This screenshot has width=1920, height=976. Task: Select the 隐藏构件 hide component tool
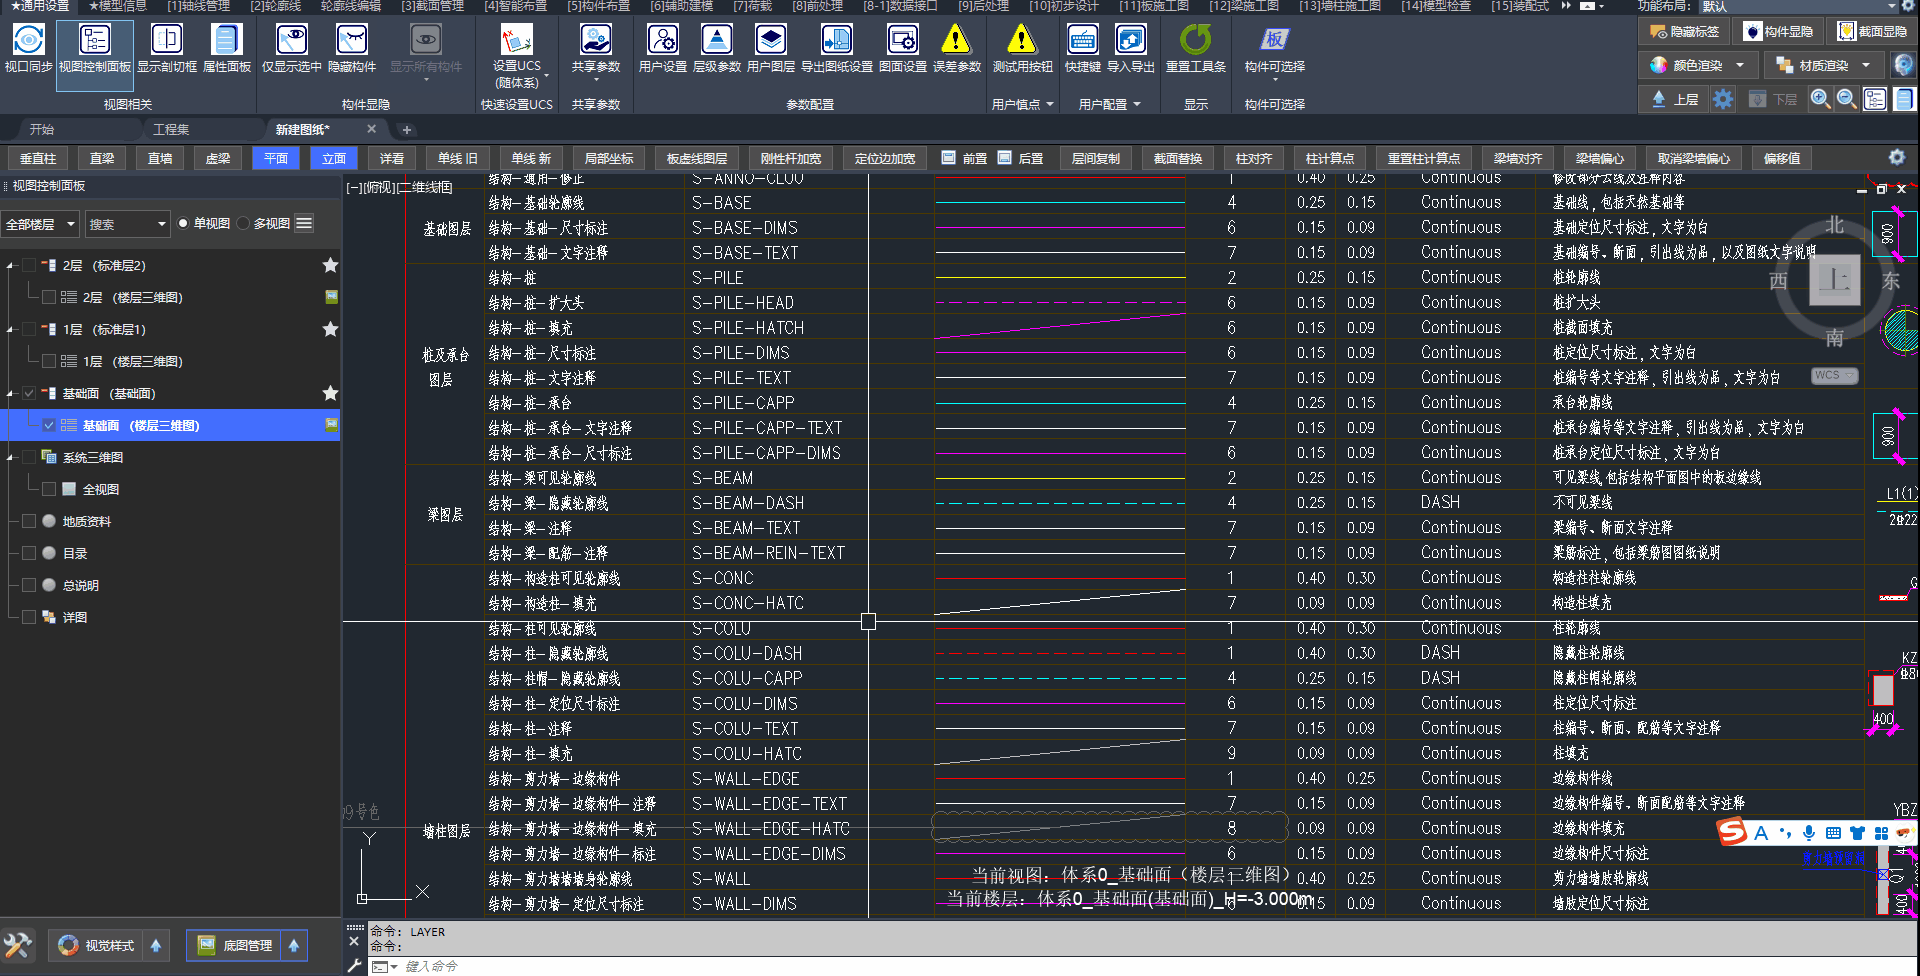click(x=351, y=41)
